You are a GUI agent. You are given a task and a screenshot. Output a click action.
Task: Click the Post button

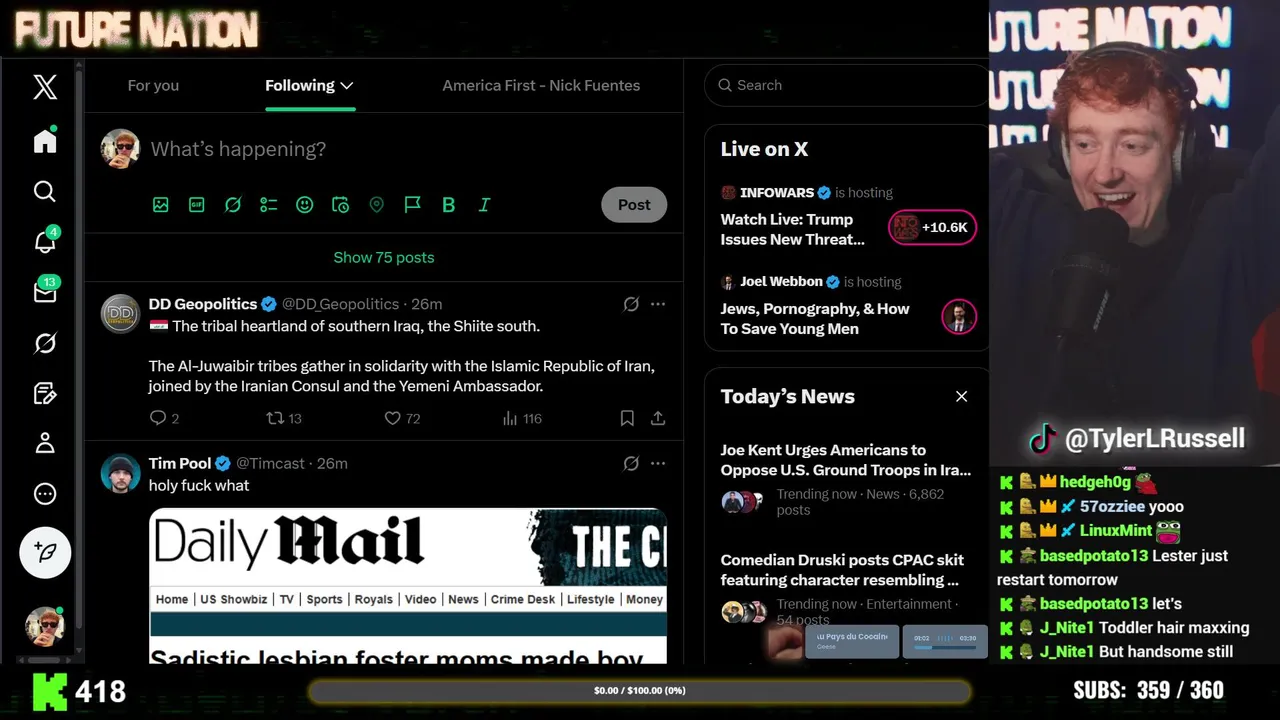[x=634, y=204]
